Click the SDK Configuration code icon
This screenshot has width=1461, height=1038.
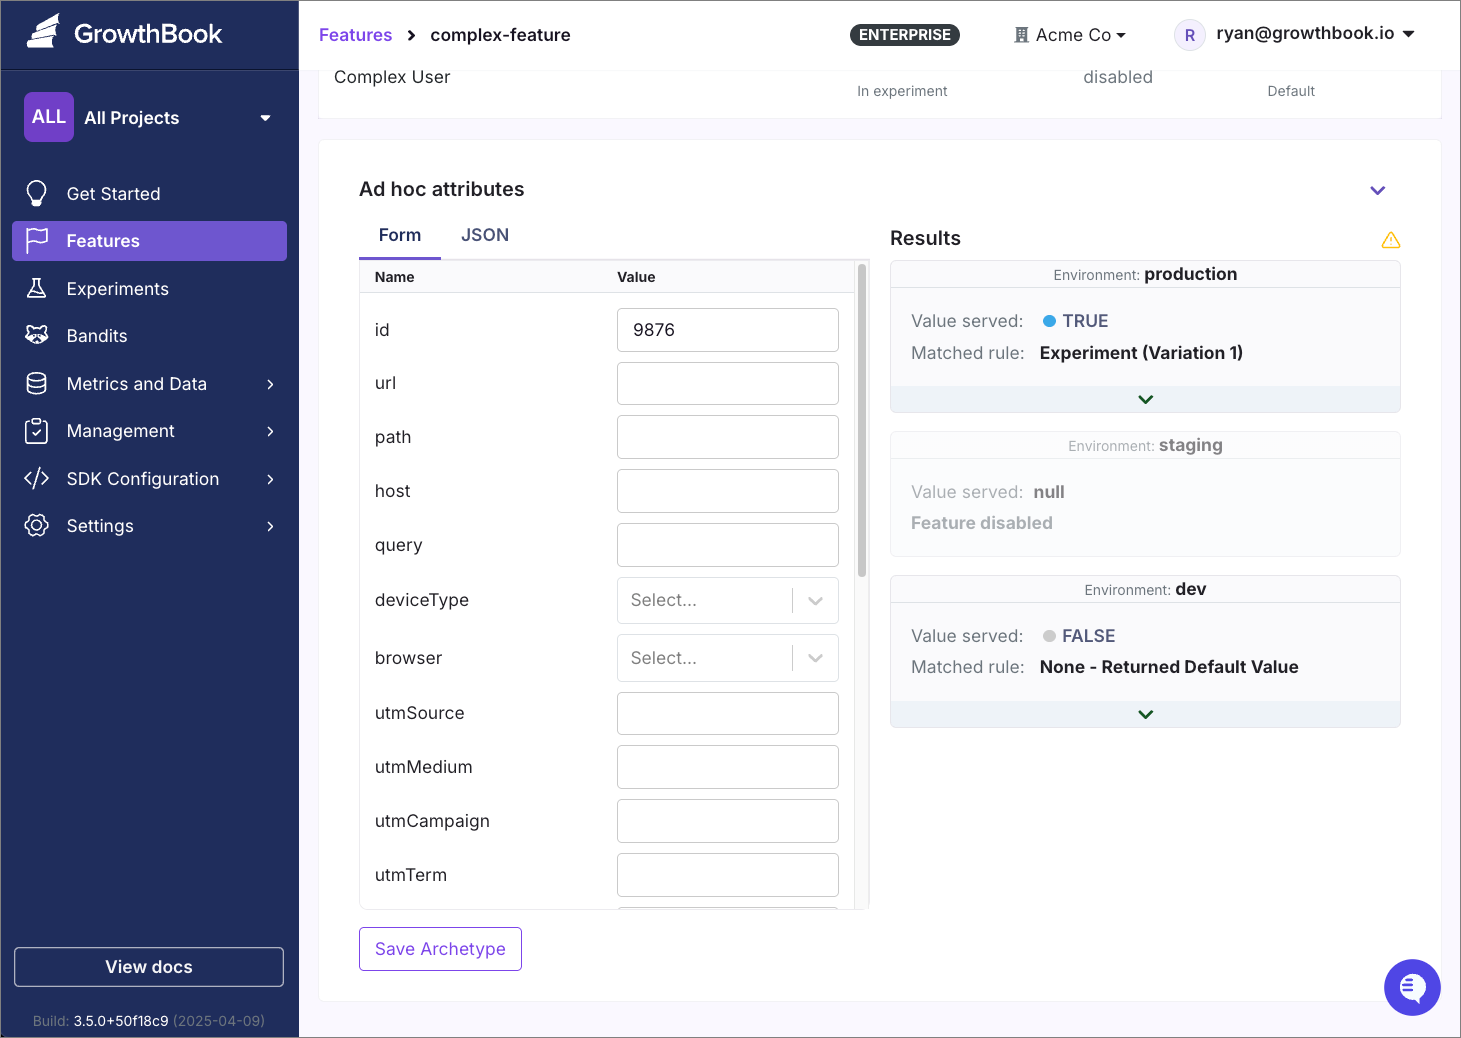click(37, 478)
